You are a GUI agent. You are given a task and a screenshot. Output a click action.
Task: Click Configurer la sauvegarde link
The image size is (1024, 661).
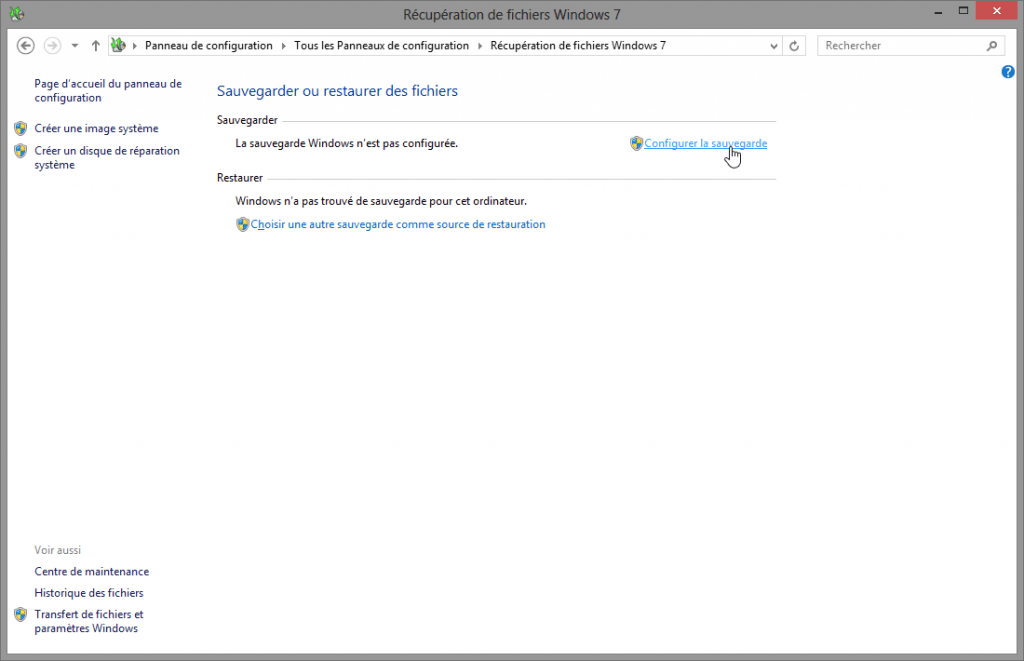pos(705,144)
